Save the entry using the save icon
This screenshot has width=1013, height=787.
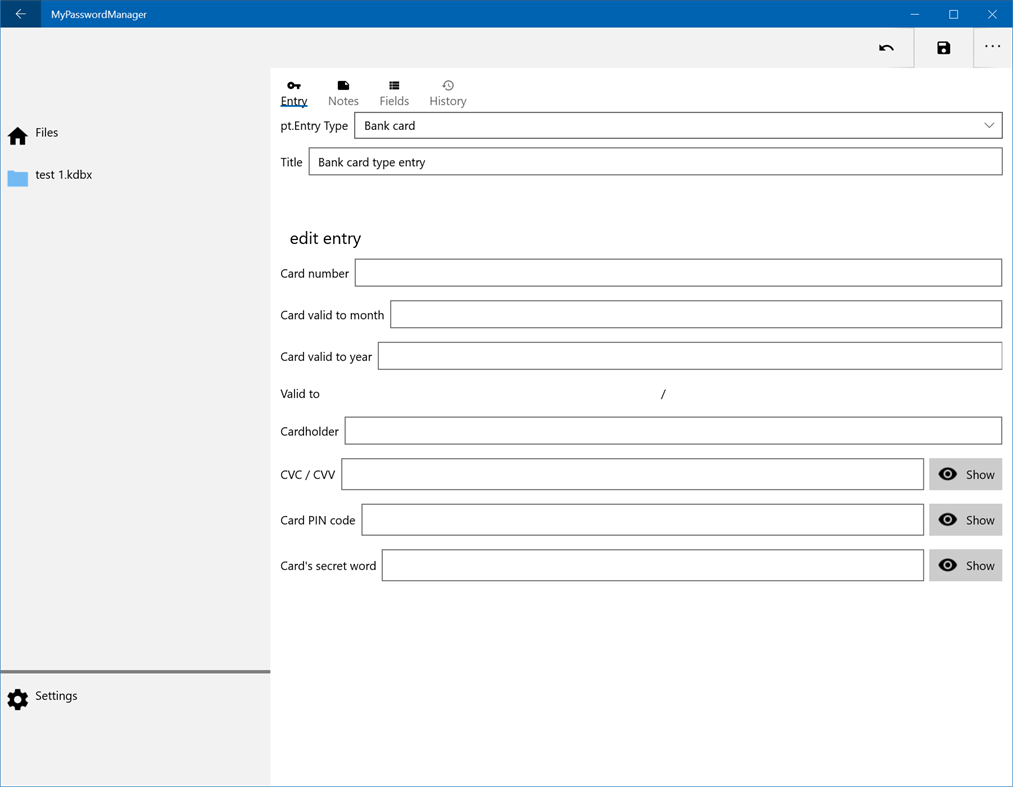[942, 47]
